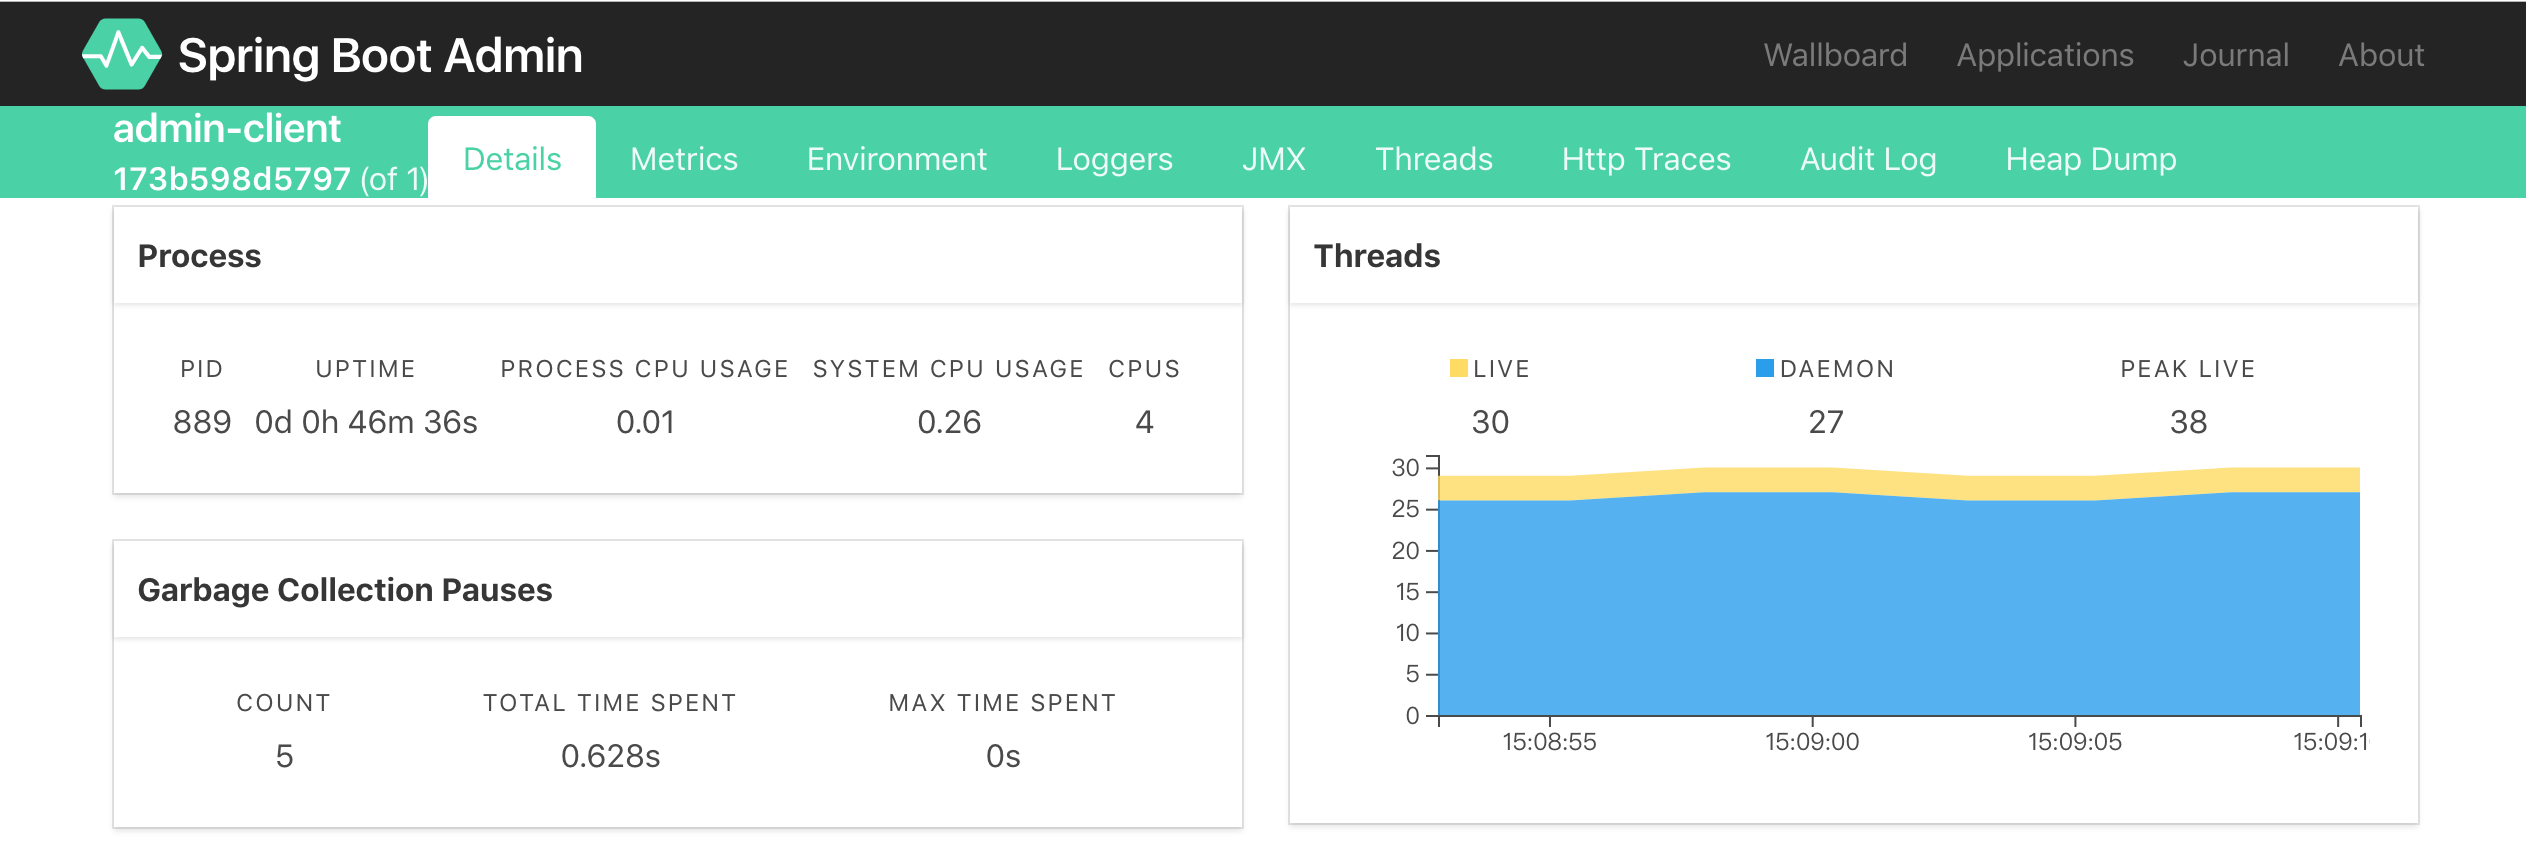Click the Spring Boot Admin title text

pos(380,55)
